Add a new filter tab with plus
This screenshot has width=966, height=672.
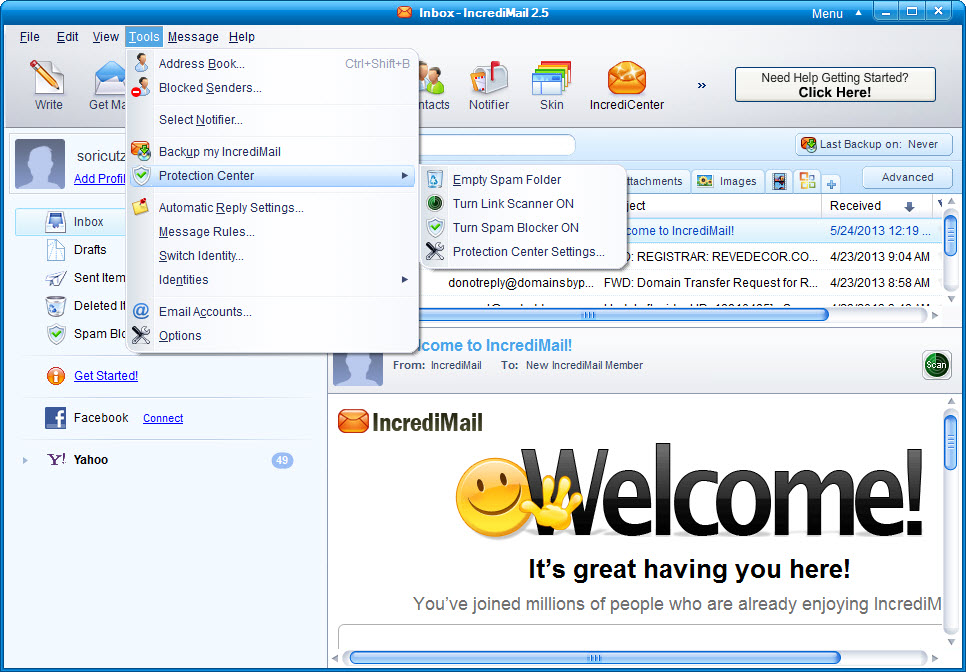832,184
